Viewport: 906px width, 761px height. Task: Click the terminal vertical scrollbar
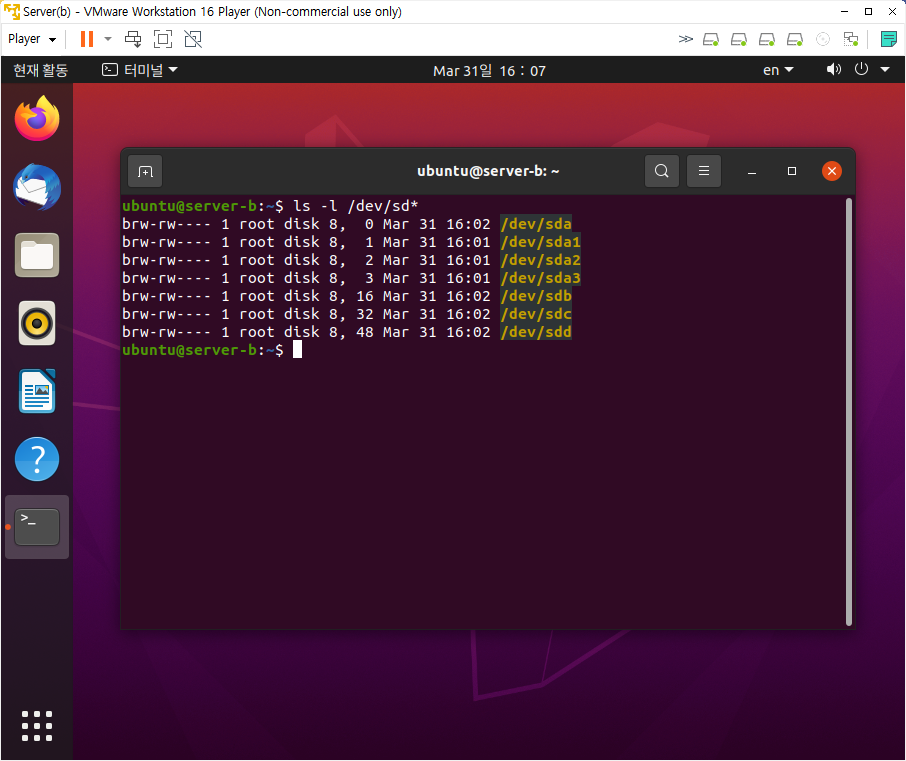click(x=849, y=411)
